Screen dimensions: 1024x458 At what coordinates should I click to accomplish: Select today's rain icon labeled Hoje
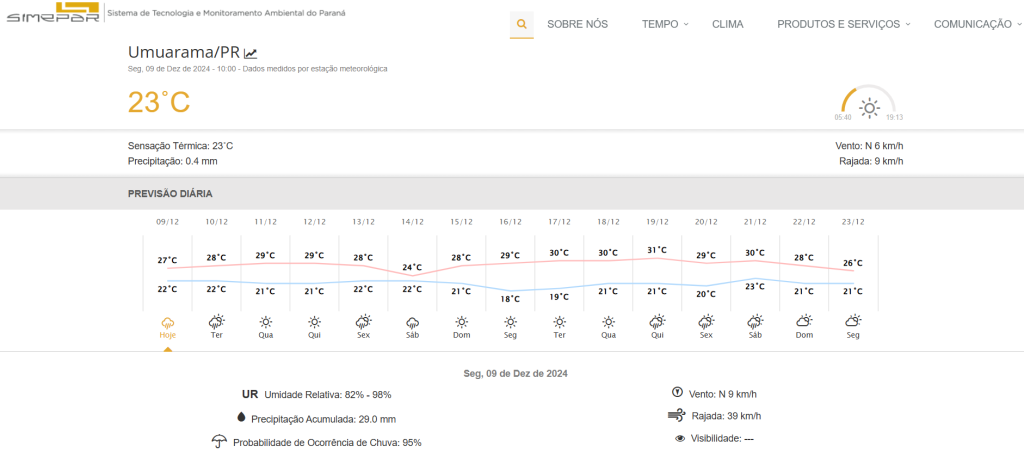167,323
